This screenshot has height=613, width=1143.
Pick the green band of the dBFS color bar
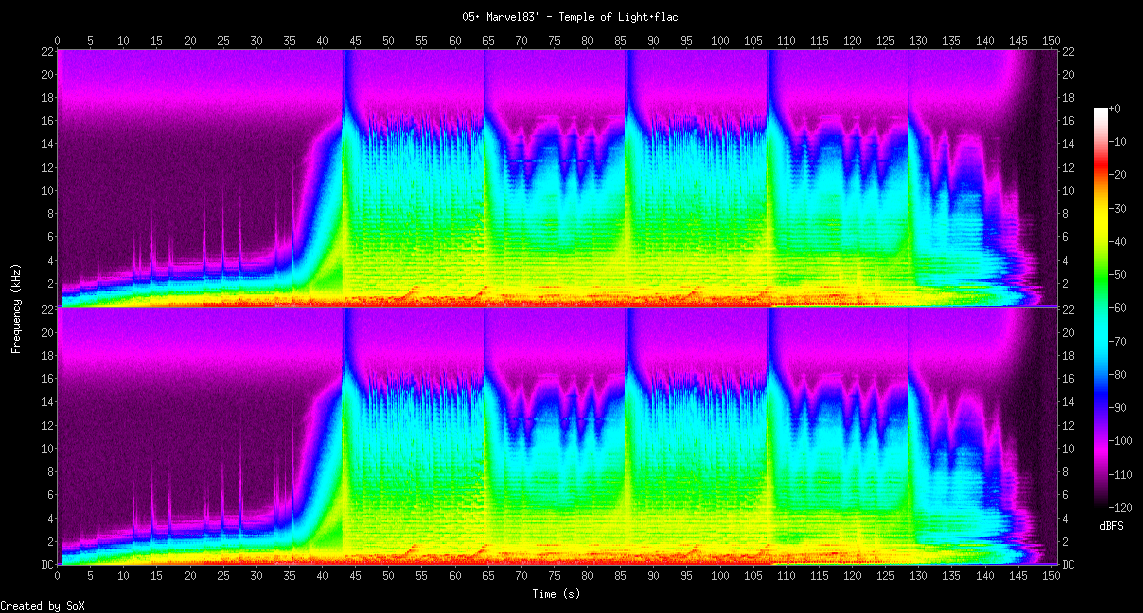click(1101, 290)
